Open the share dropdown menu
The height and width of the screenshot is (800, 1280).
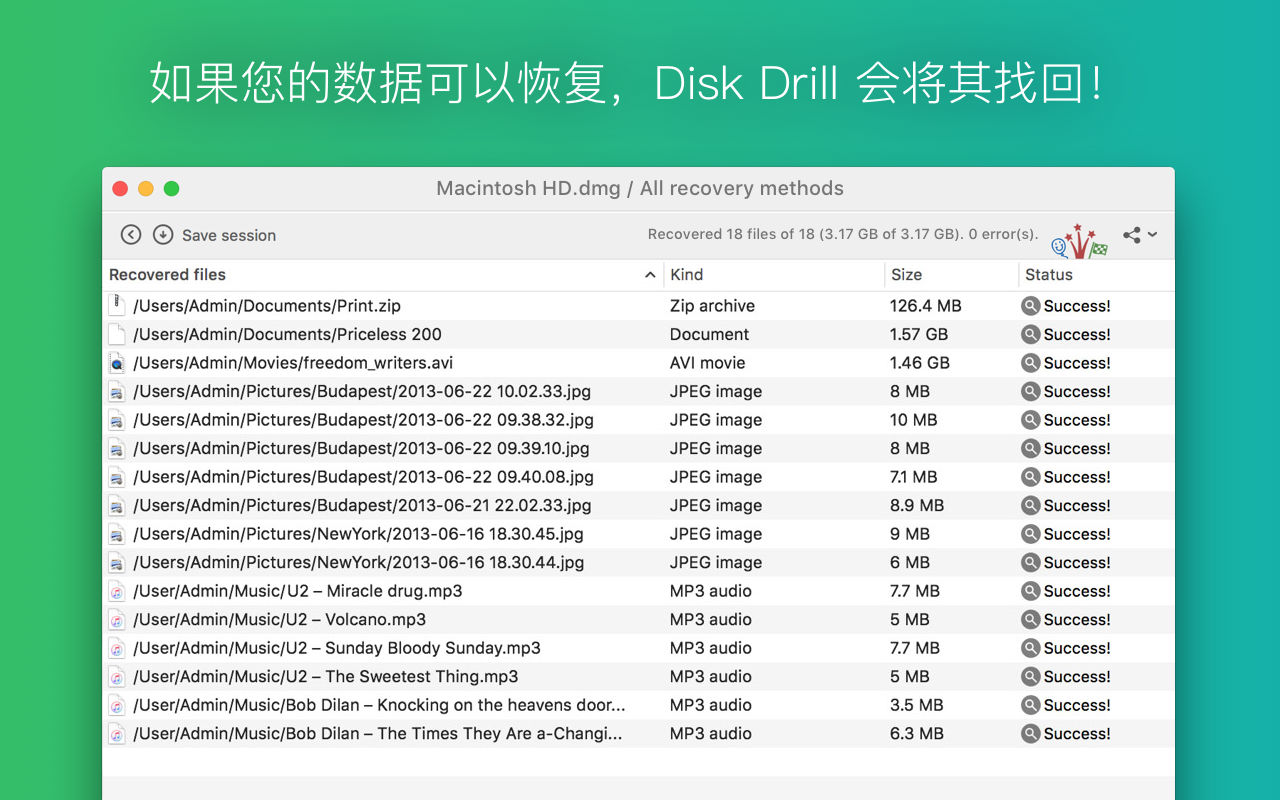point(1140,235)
